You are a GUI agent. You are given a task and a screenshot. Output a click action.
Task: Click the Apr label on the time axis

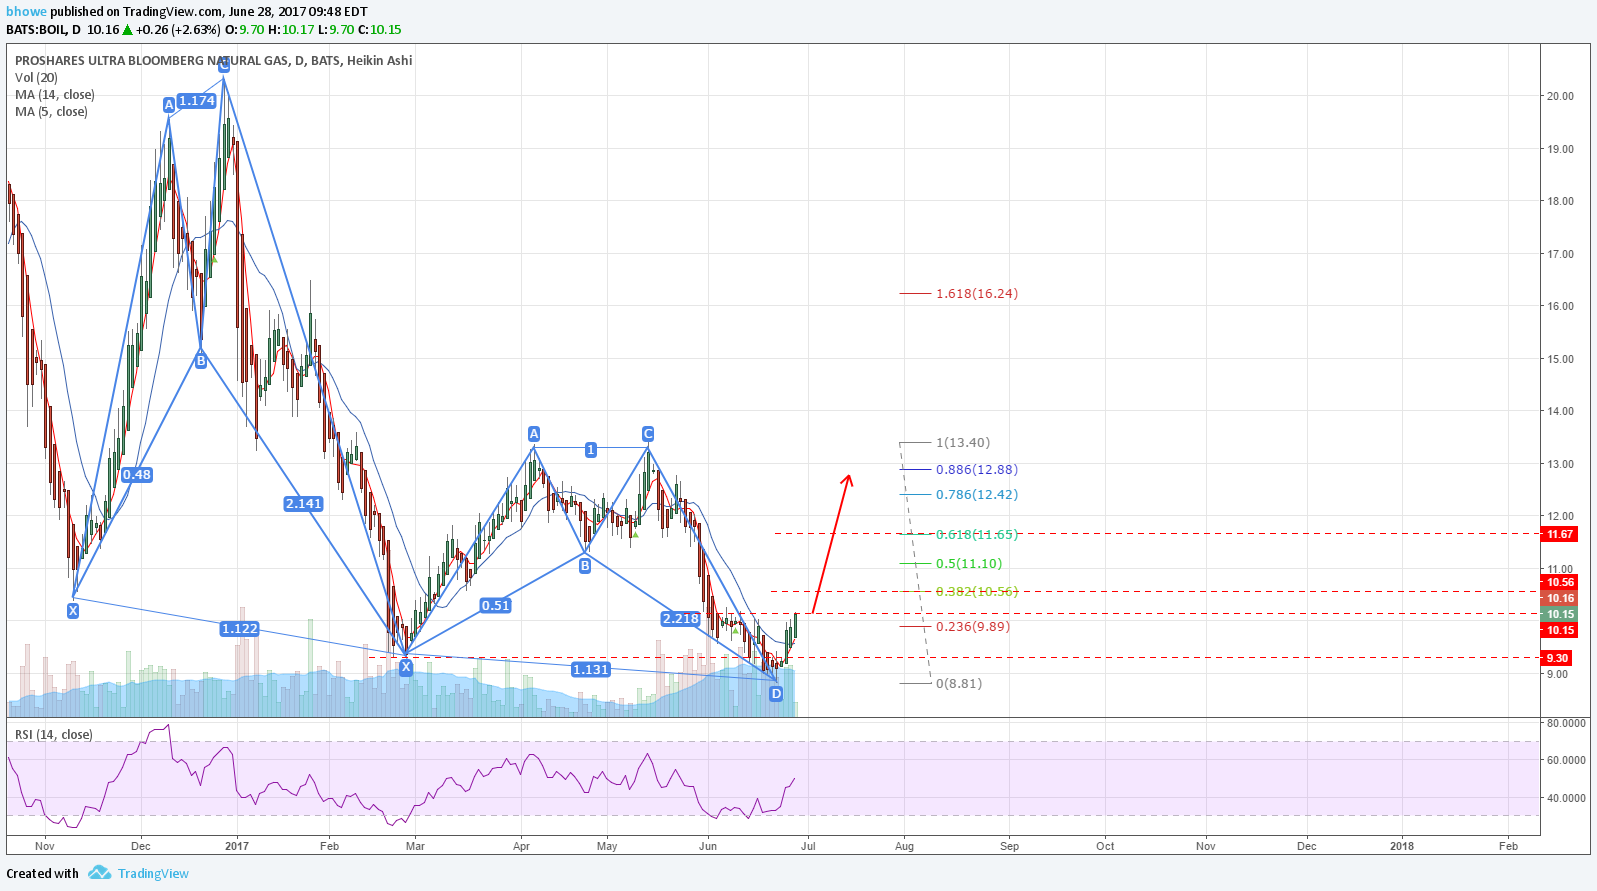(521, 846)
